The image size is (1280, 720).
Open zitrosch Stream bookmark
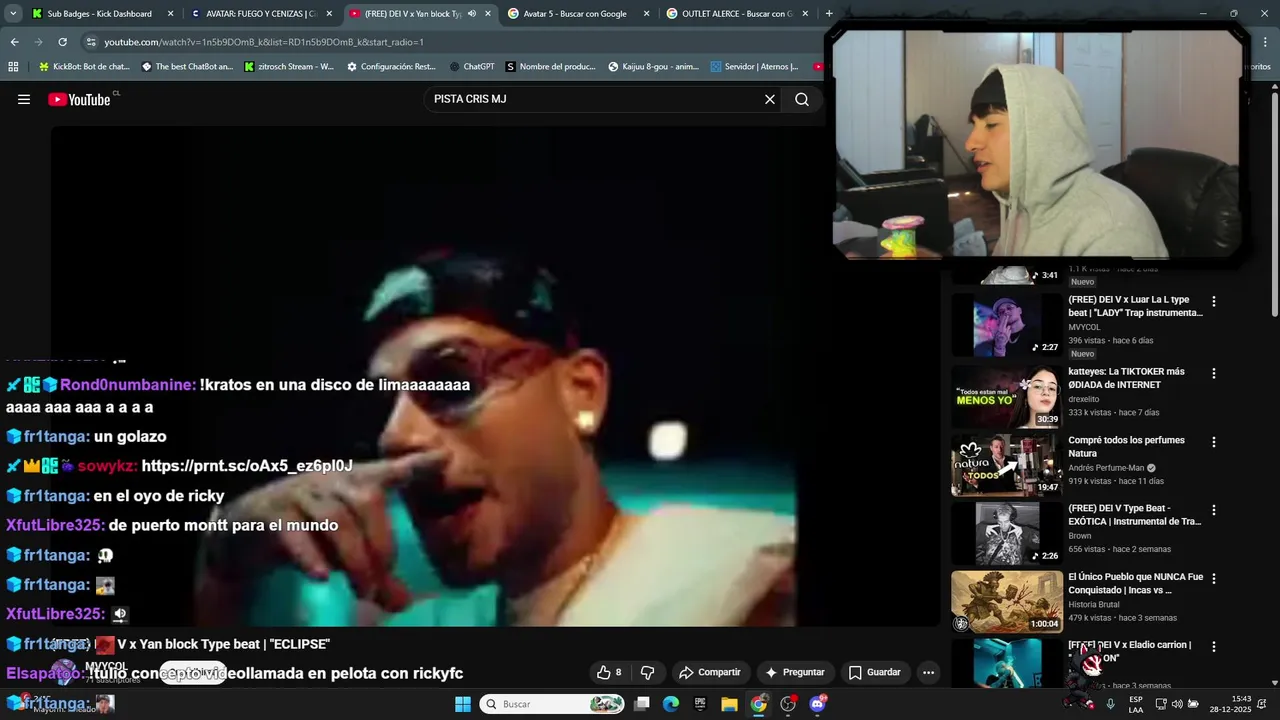(289, 67)
